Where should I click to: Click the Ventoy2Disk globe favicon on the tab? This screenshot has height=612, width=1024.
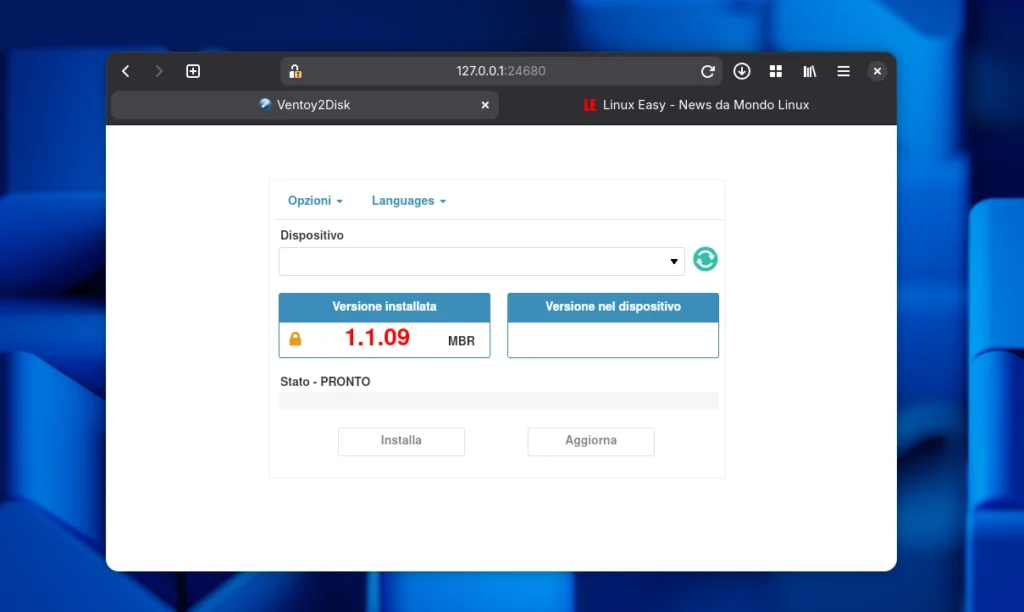click(262, 104)
